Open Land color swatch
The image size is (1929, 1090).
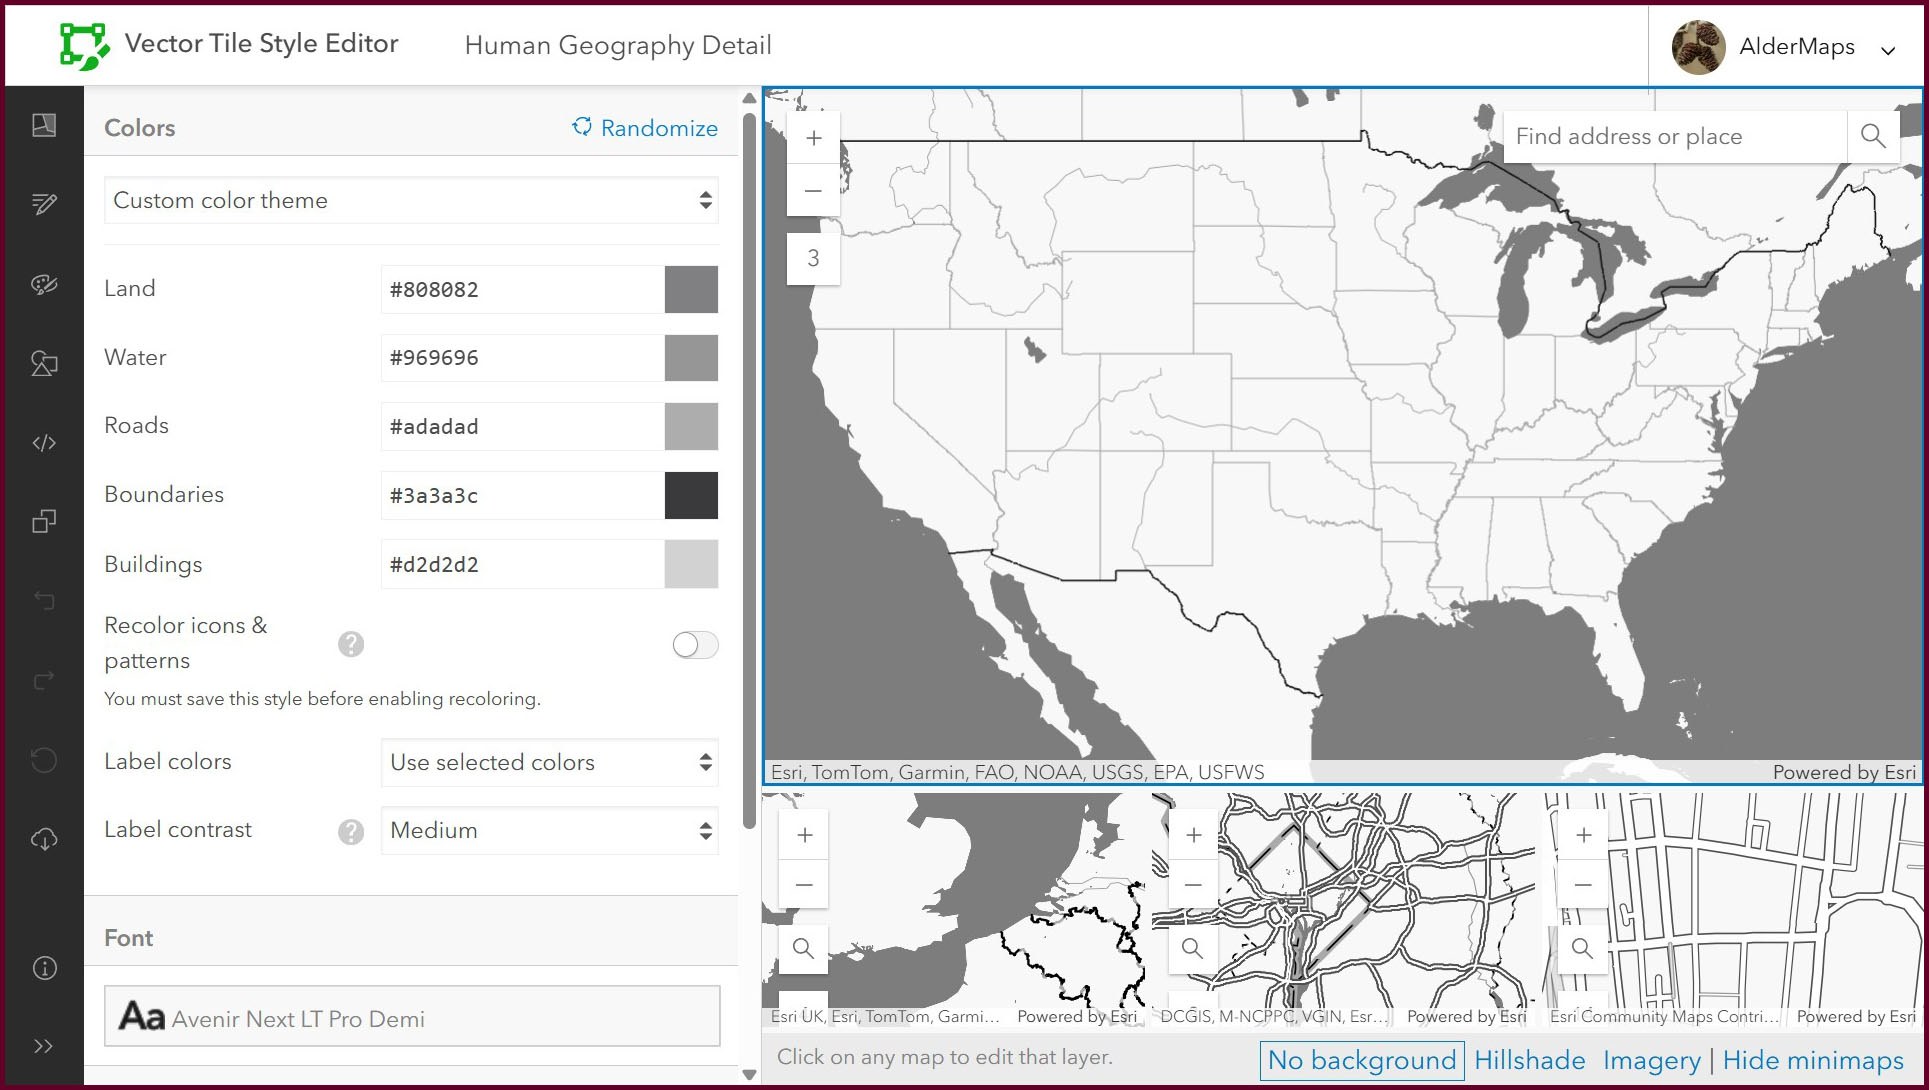[x=691, y=289]
